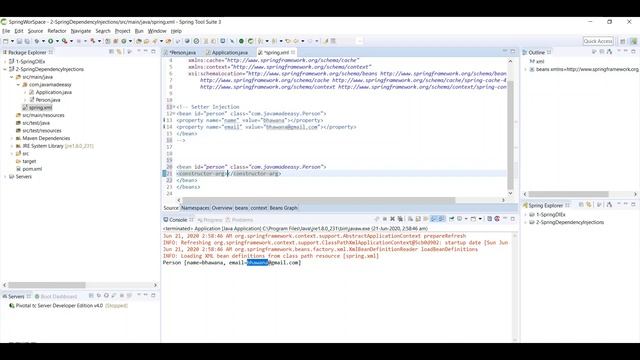Screen dimensions: 640x360
Task: Open the File menu
Action: (6, 31)
